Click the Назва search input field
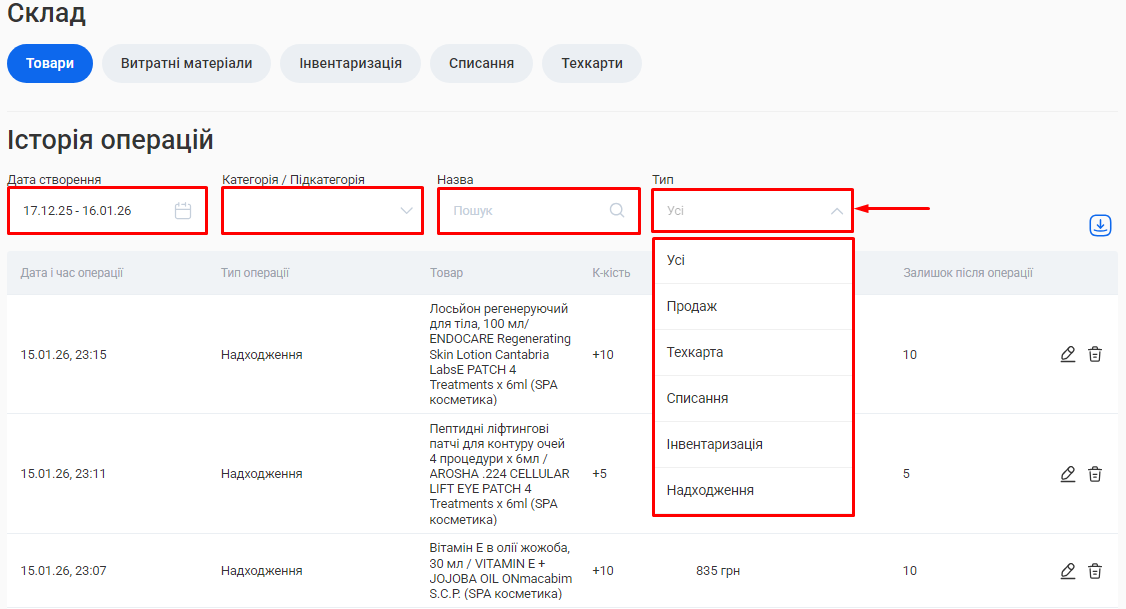The height and width of the screenshot is (609, 1126). click(525, 211)
